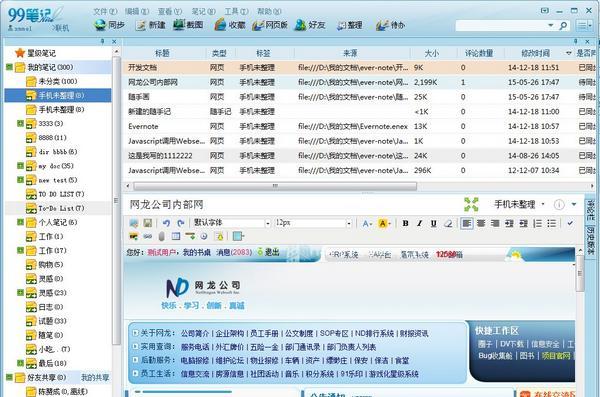Open the 好友 friends icon
This screenshot has width=600, height=397.
coord(300,25)
